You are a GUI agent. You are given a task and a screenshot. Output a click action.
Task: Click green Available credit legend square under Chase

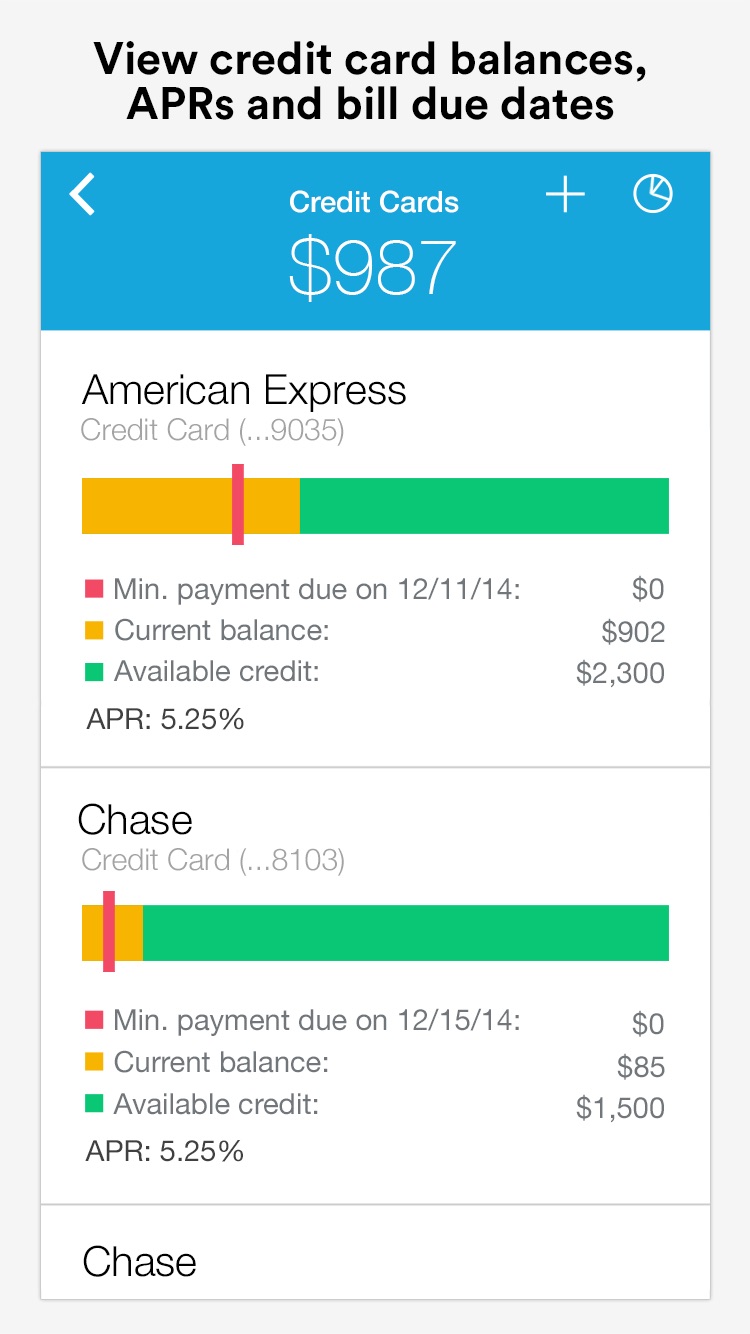coord(94,1104)
